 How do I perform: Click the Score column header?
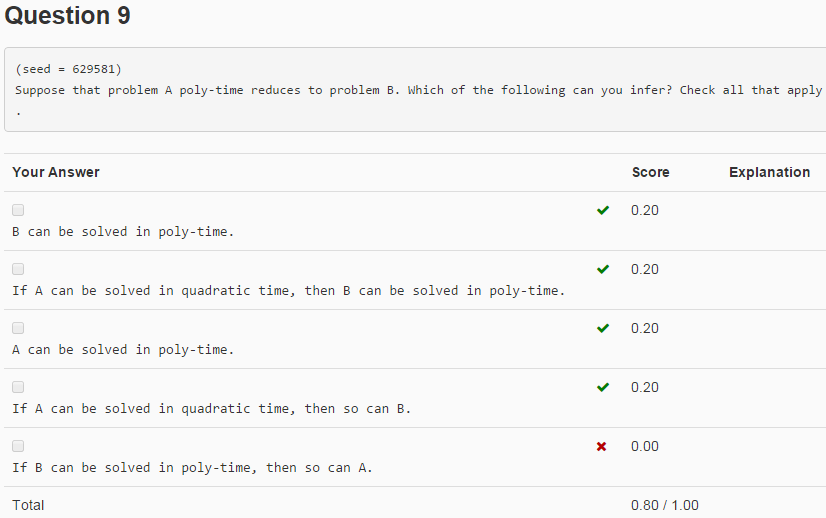[651, 172]
